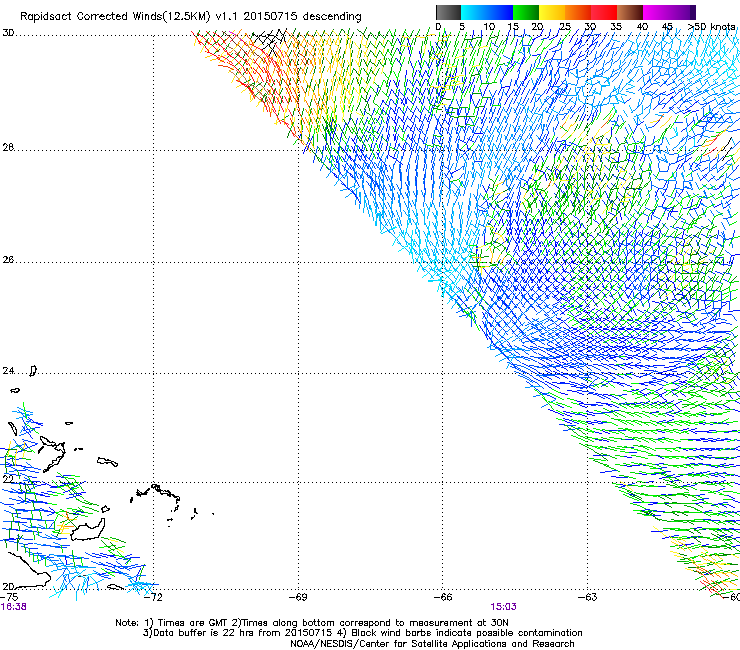Select the blue 10-15 knots legend swatch
740x650 pixels.
click(500, 12)
